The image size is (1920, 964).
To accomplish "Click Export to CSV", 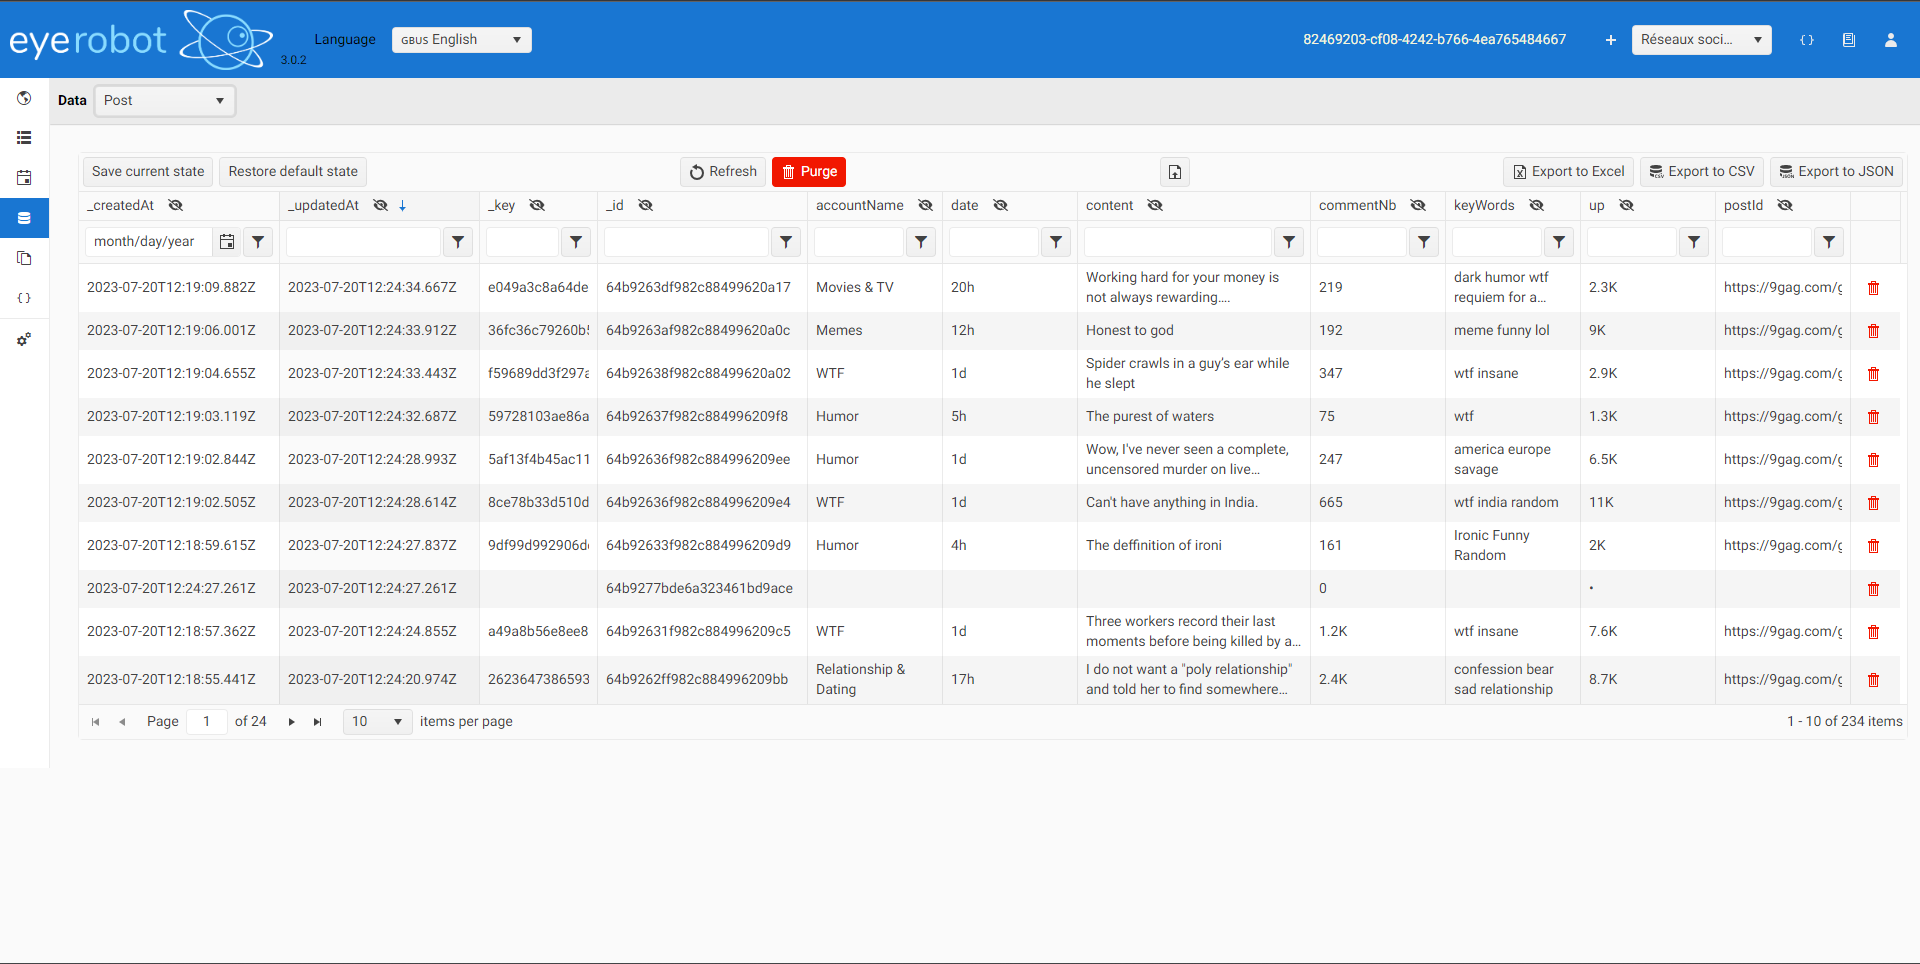I will tap(1701, 171).
